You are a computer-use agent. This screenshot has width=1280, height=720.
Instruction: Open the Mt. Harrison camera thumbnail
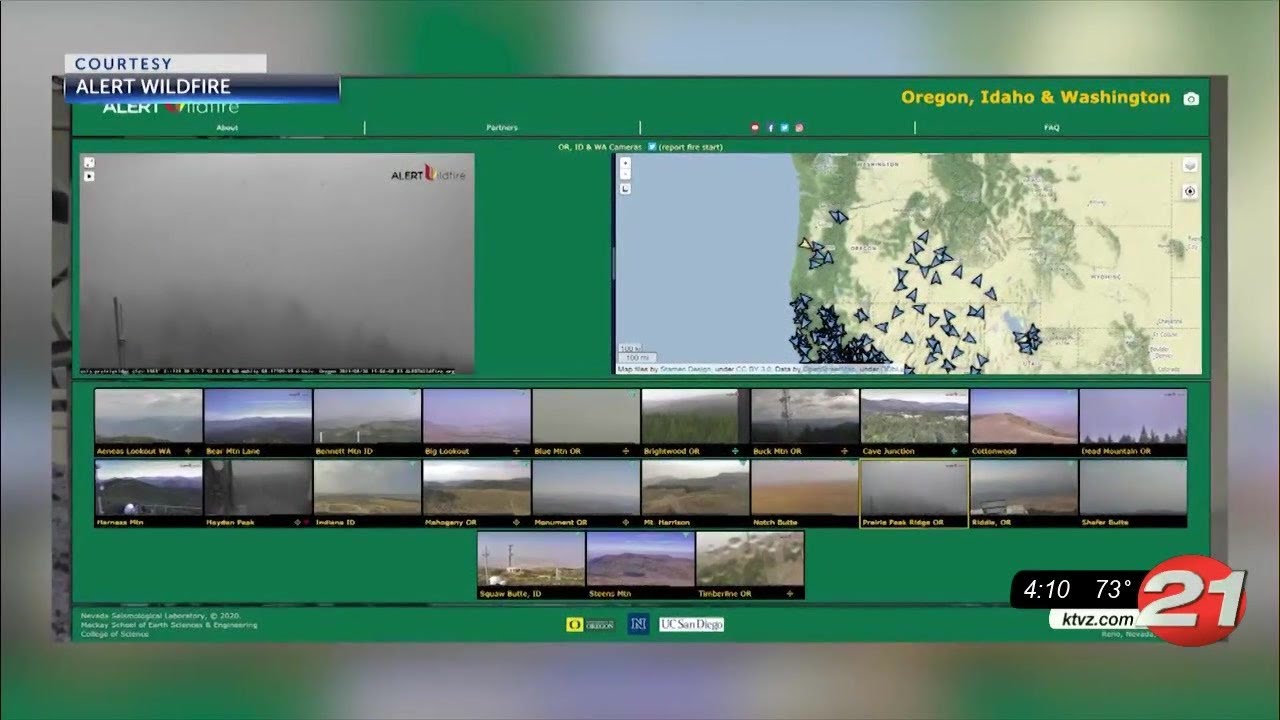point(695,493)
